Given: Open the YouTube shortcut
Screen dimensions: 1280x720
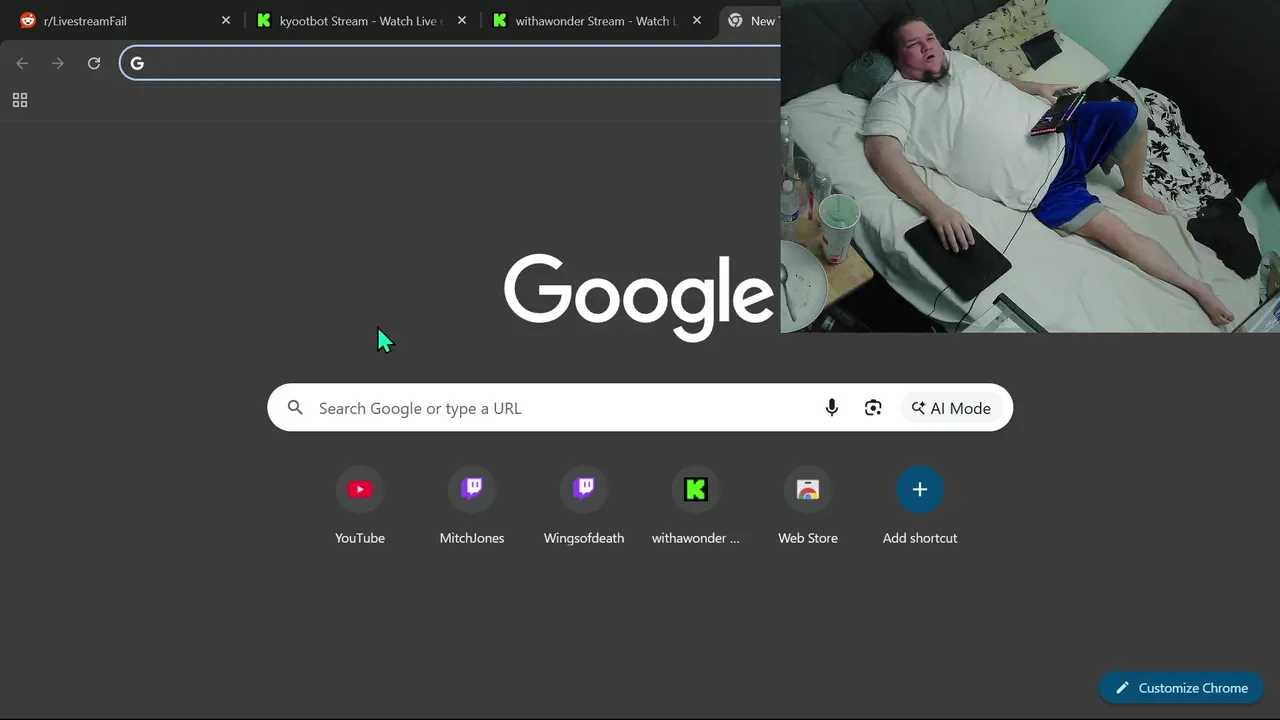Looking at the screenshot, I should [x=360, y=506].
